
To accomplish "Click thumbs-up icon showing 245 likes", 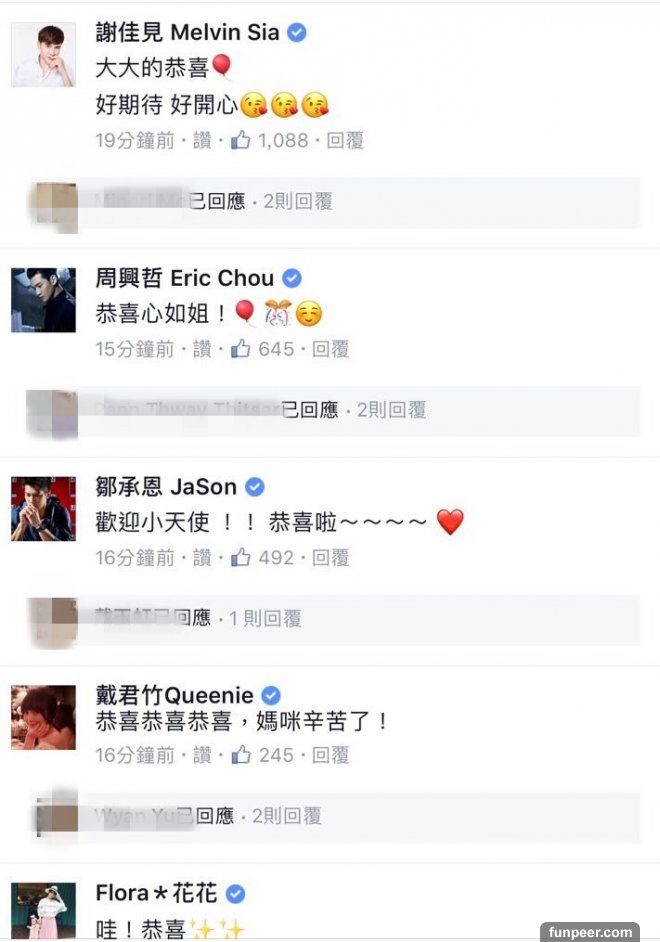I will coord(240,755).
